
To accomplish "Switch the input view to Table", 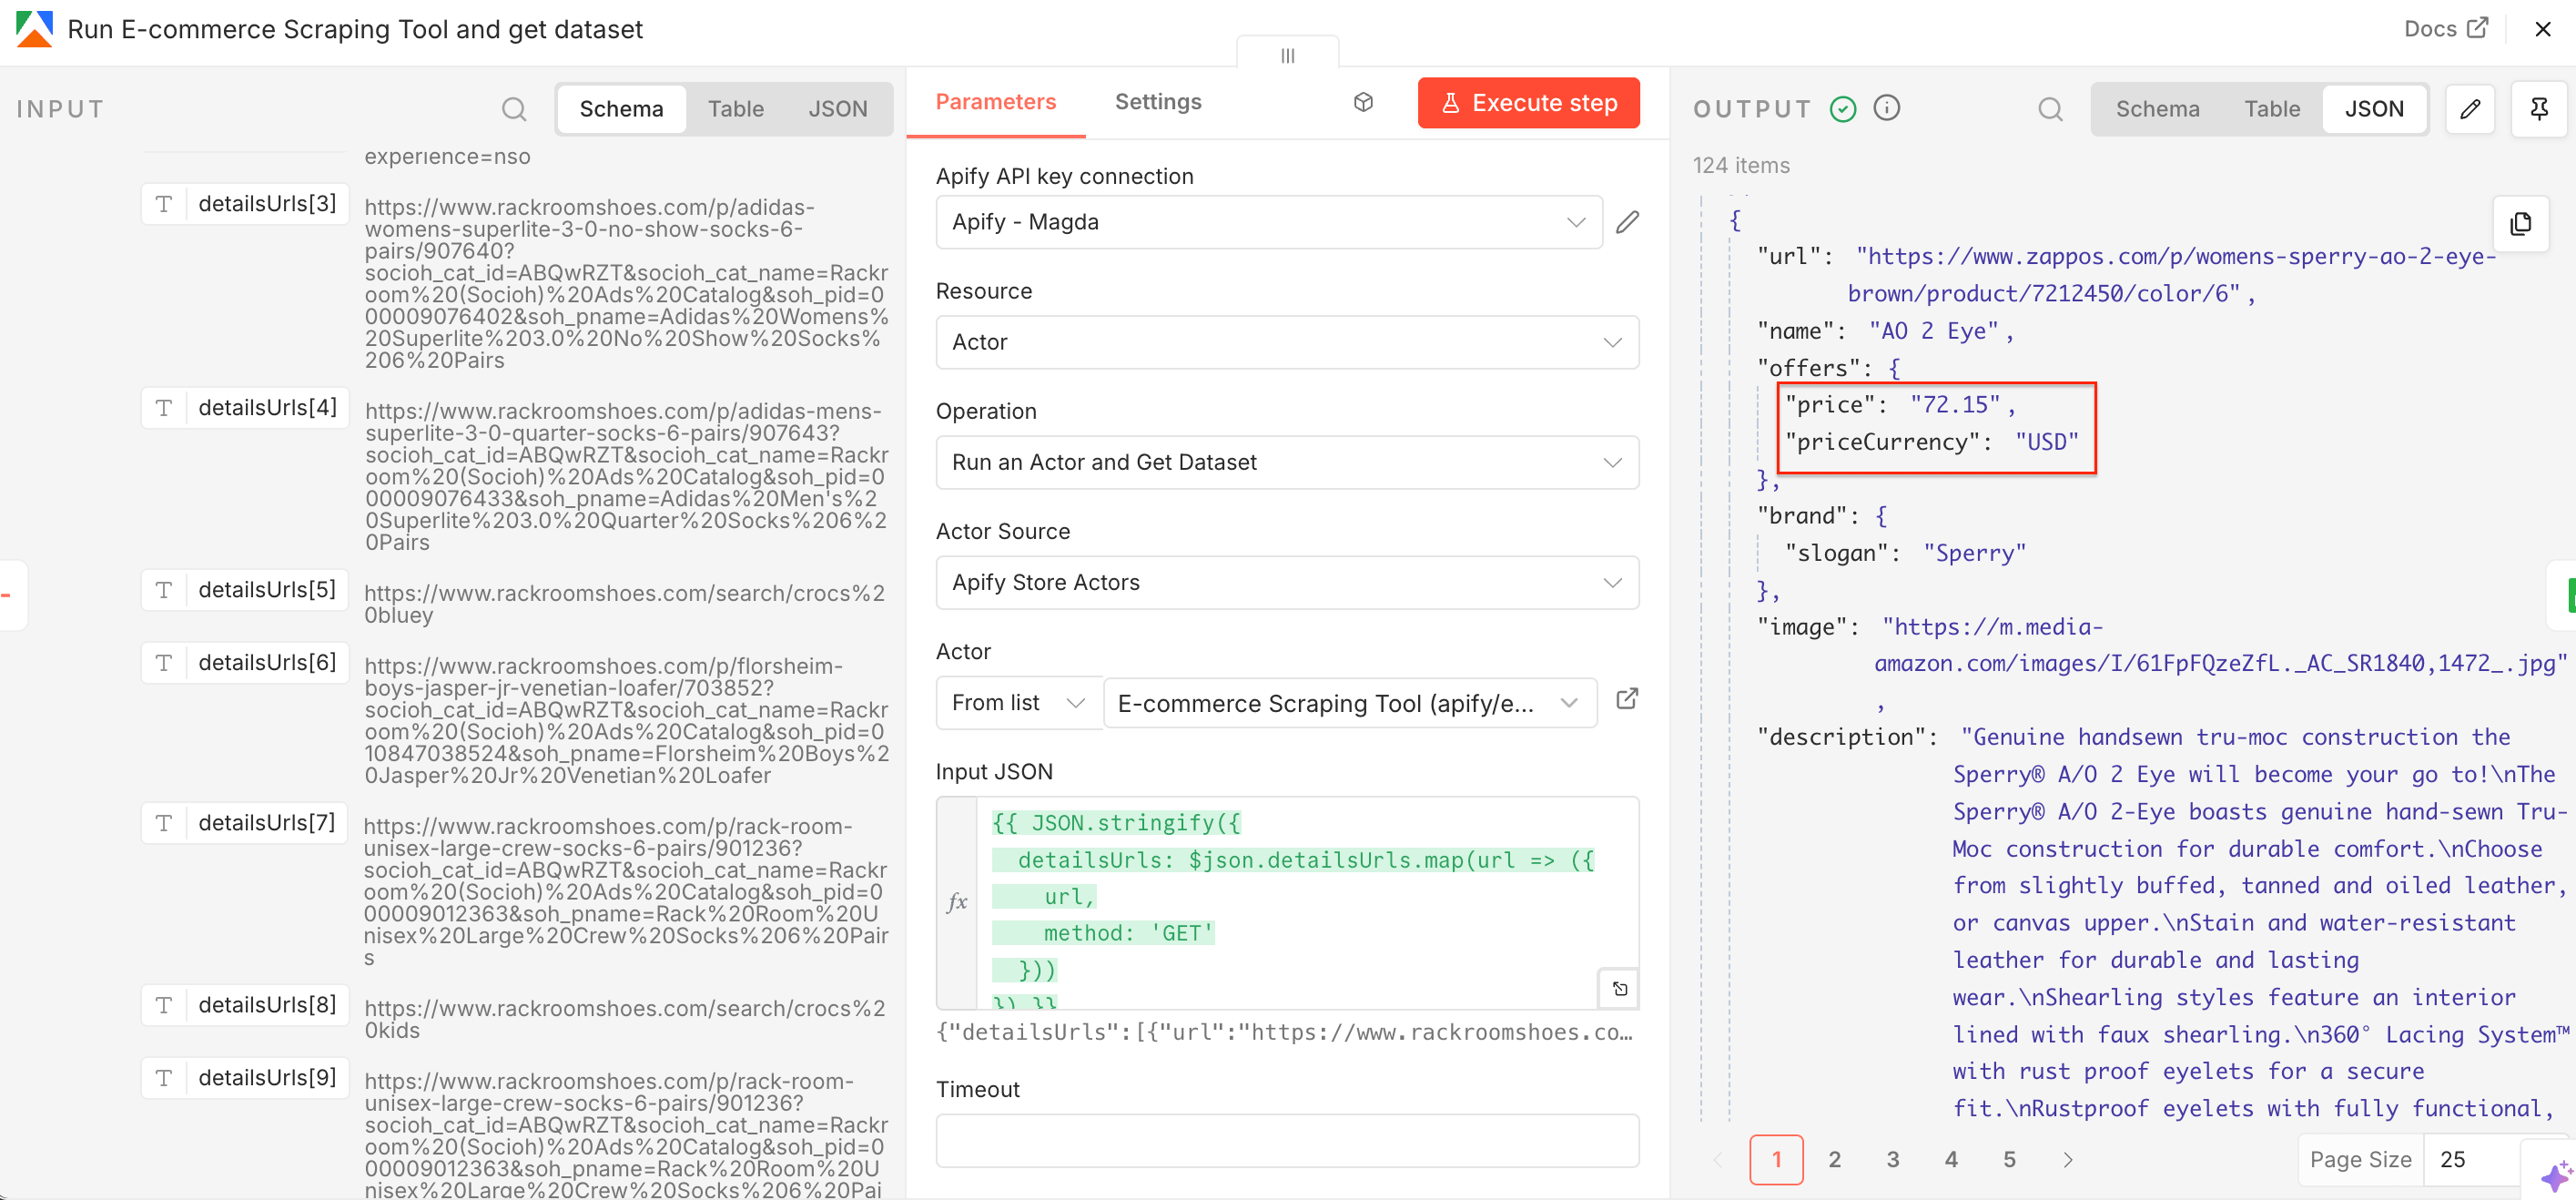I will 735,109.
